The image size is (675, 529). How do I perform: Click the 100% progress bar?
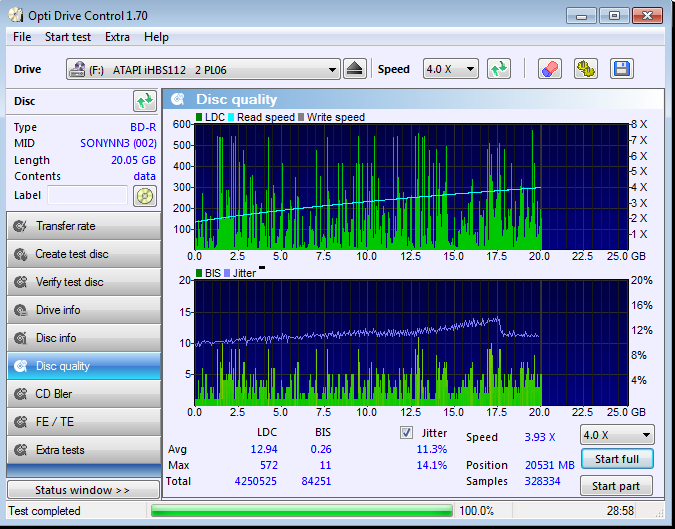(x=302, y=511)
